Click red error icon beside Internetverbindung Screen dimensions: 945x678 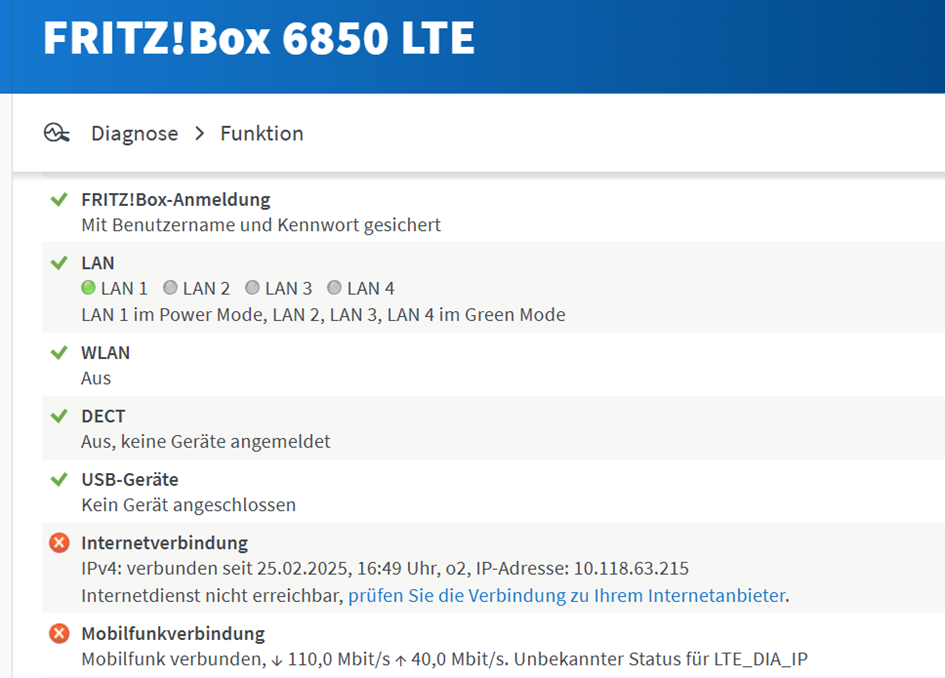(59, 543)
